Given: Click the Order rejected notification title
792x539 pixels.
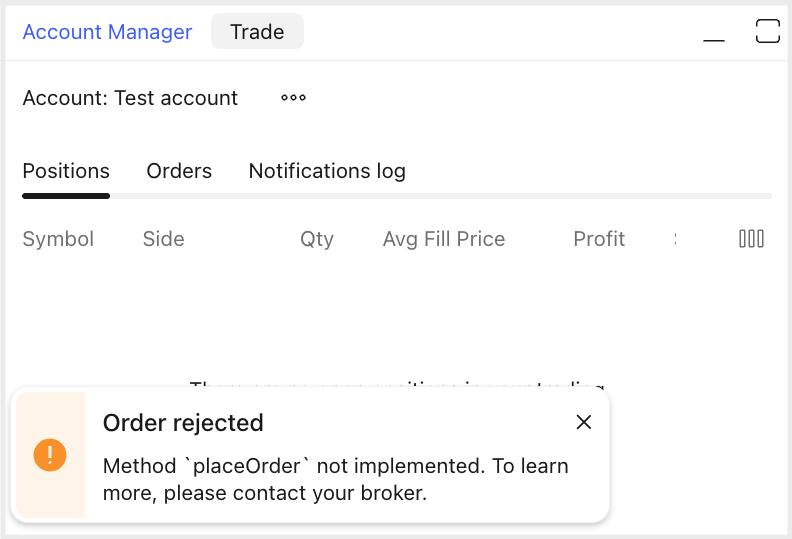Looking at the screenshot, I should tap(183, 423).
